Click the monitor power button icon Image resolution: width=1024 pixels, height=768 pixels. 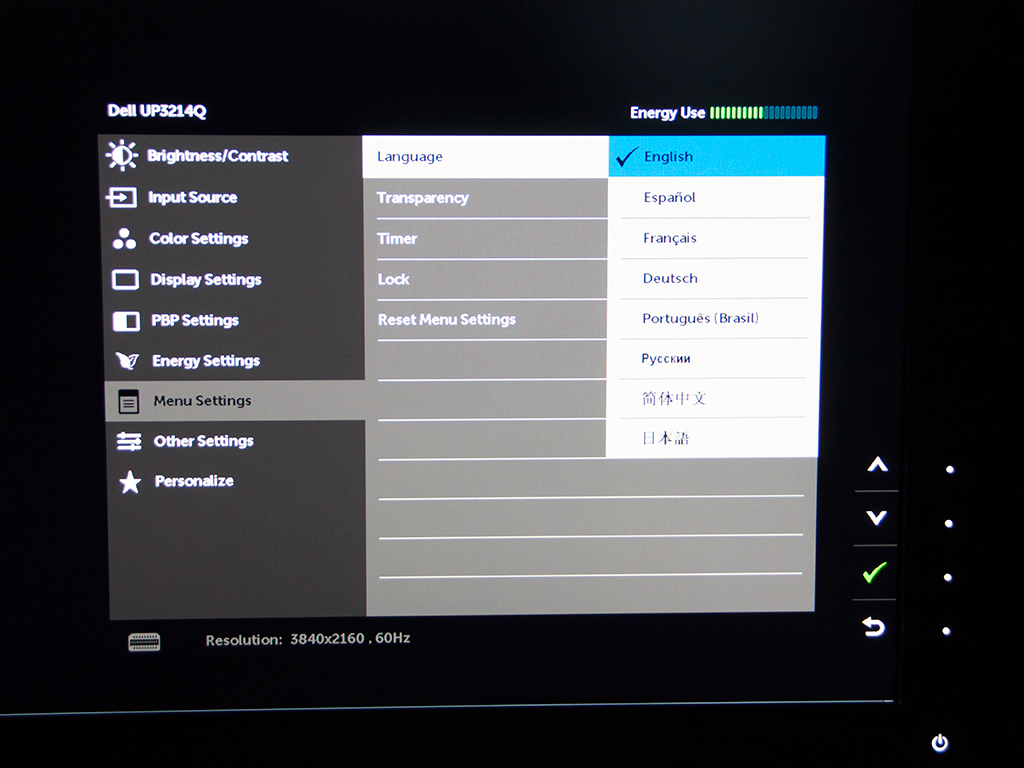(x=940, y=743)
